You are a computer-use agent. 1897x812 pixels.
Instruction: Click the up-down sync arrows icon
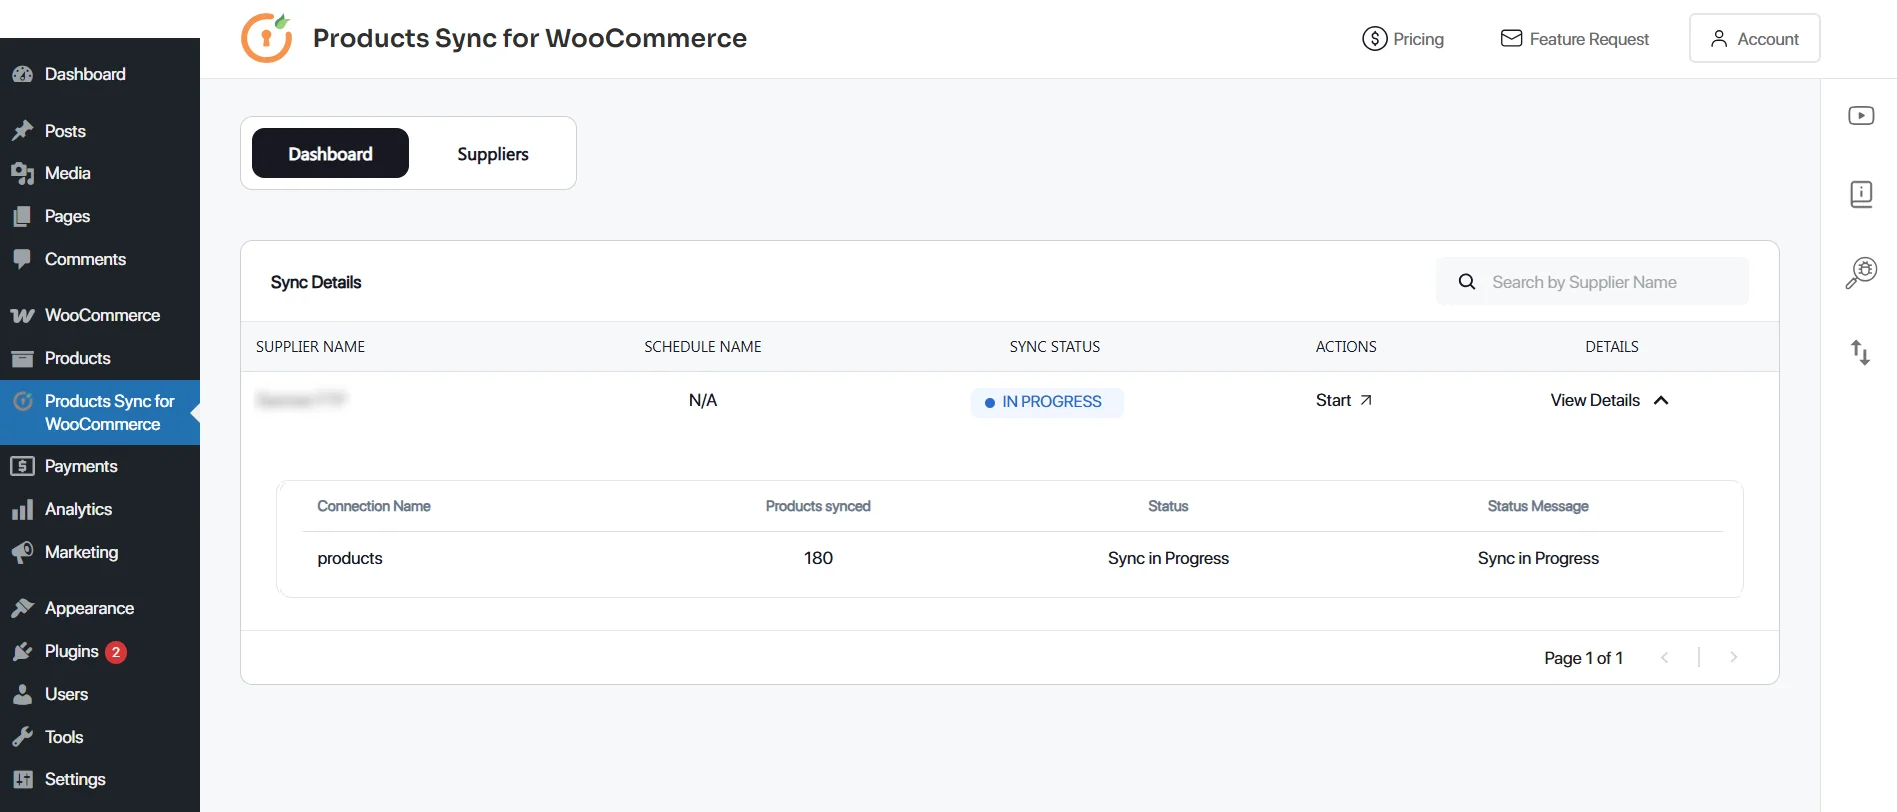click(x=1860, y=352)
